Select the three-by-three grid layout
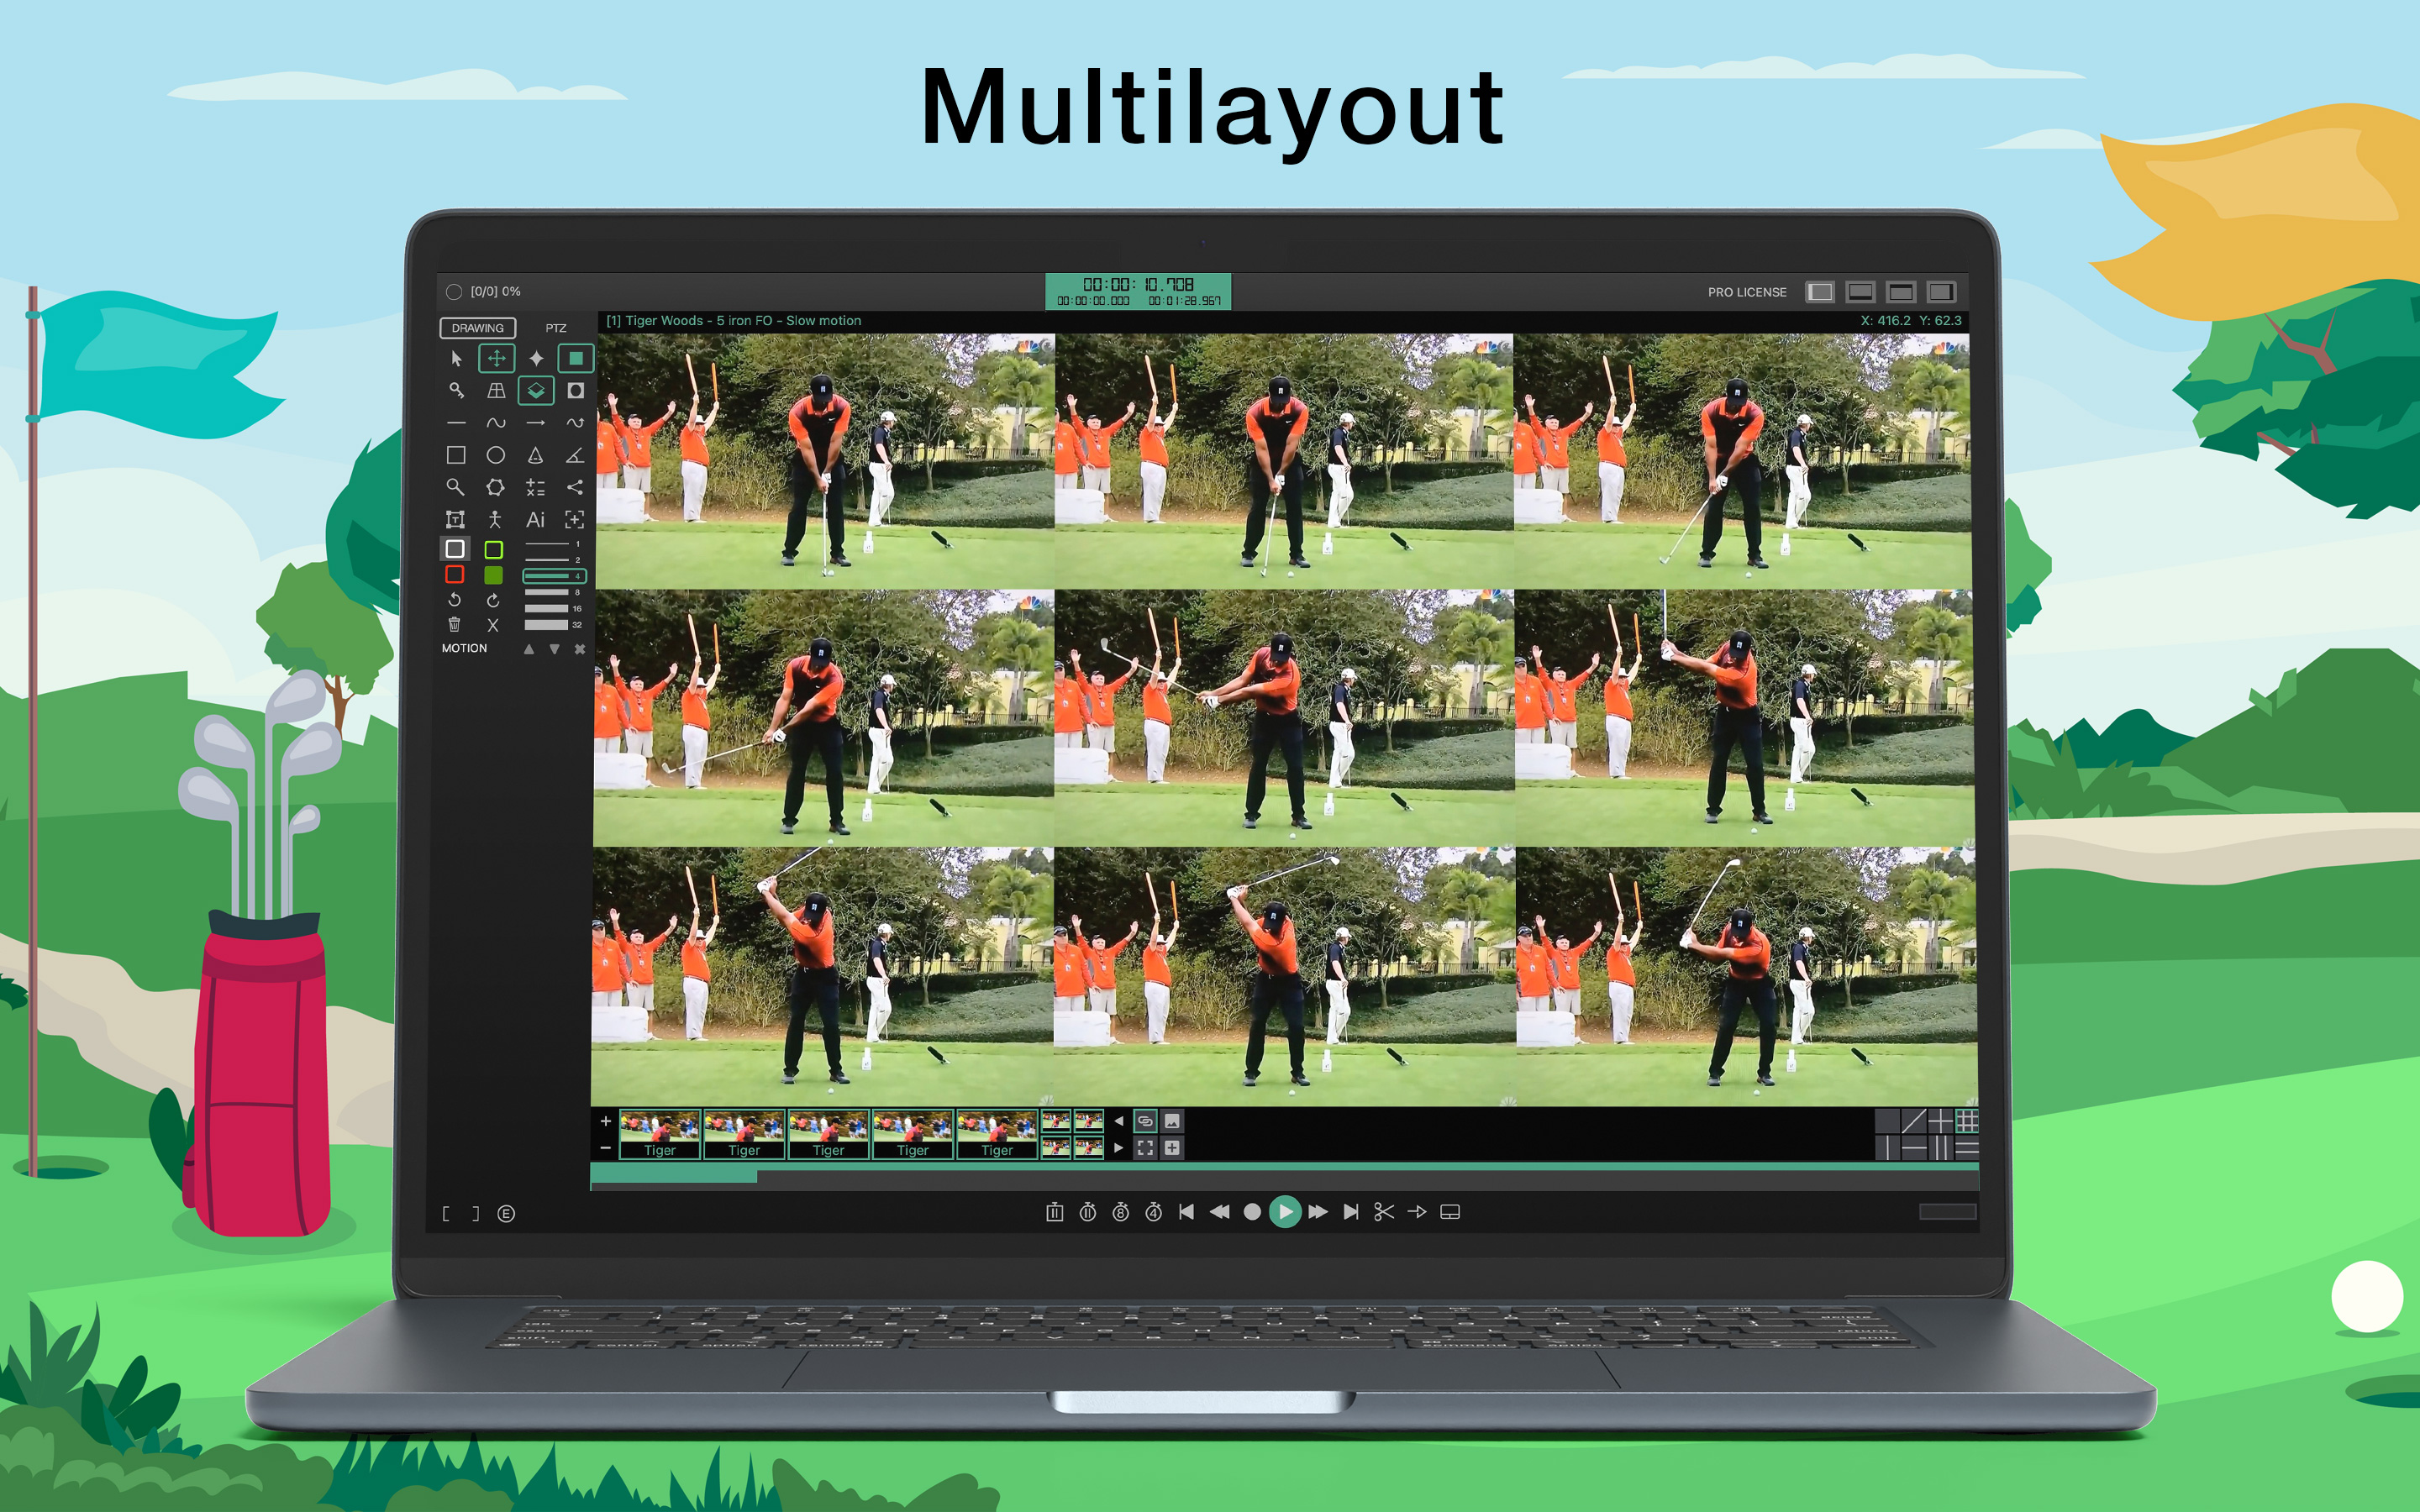The height and width of the screenshot is (1512, 2420). [x=1966, y=1121]
